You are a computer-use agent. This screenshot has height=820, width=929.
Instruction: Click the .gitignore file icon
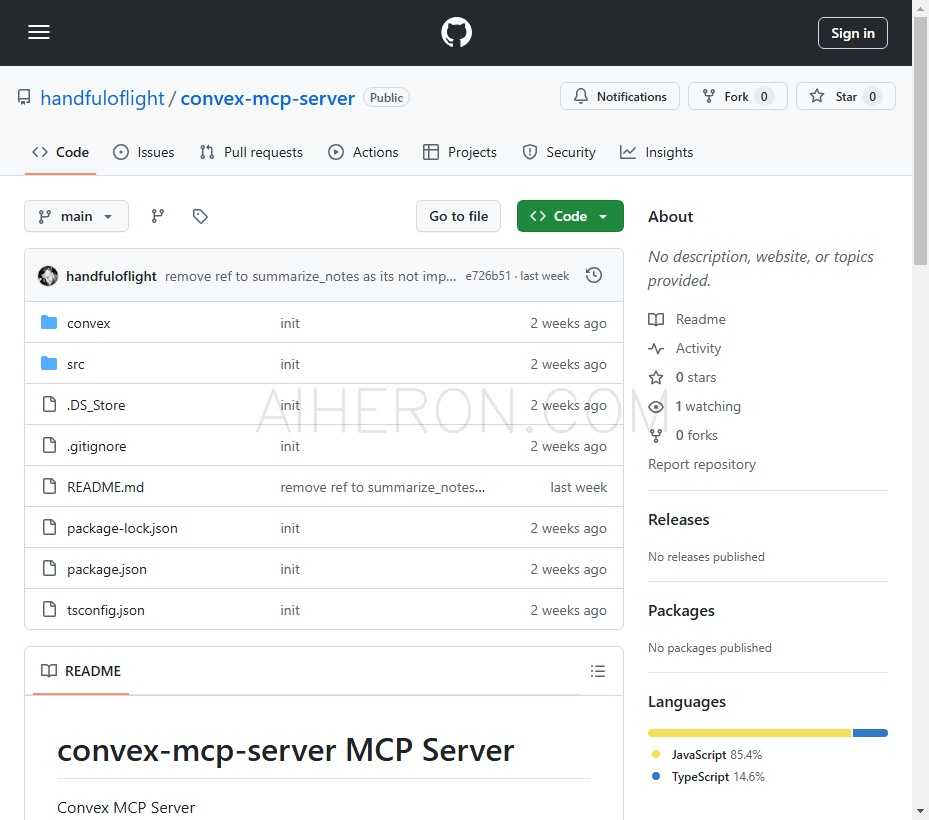pyautogui.click(x=49, y=445)
